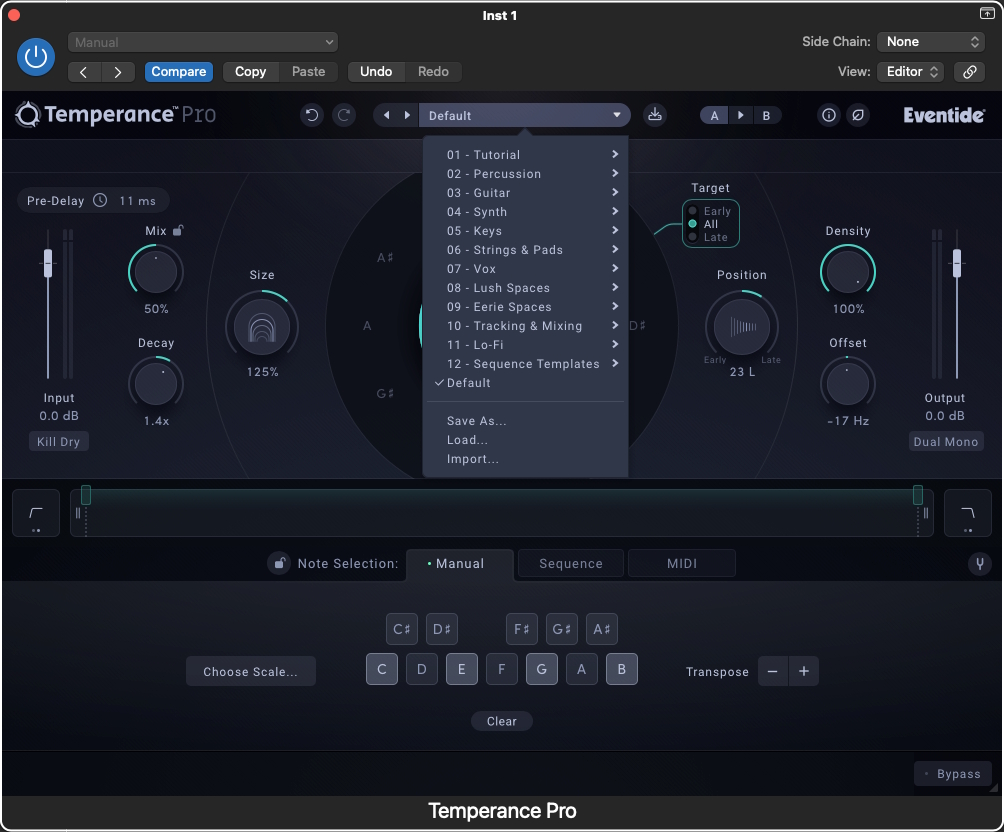Click the tuning fork icon
Screen dimensions: 1004x832
pyautogui.click(x=980, y=564)
